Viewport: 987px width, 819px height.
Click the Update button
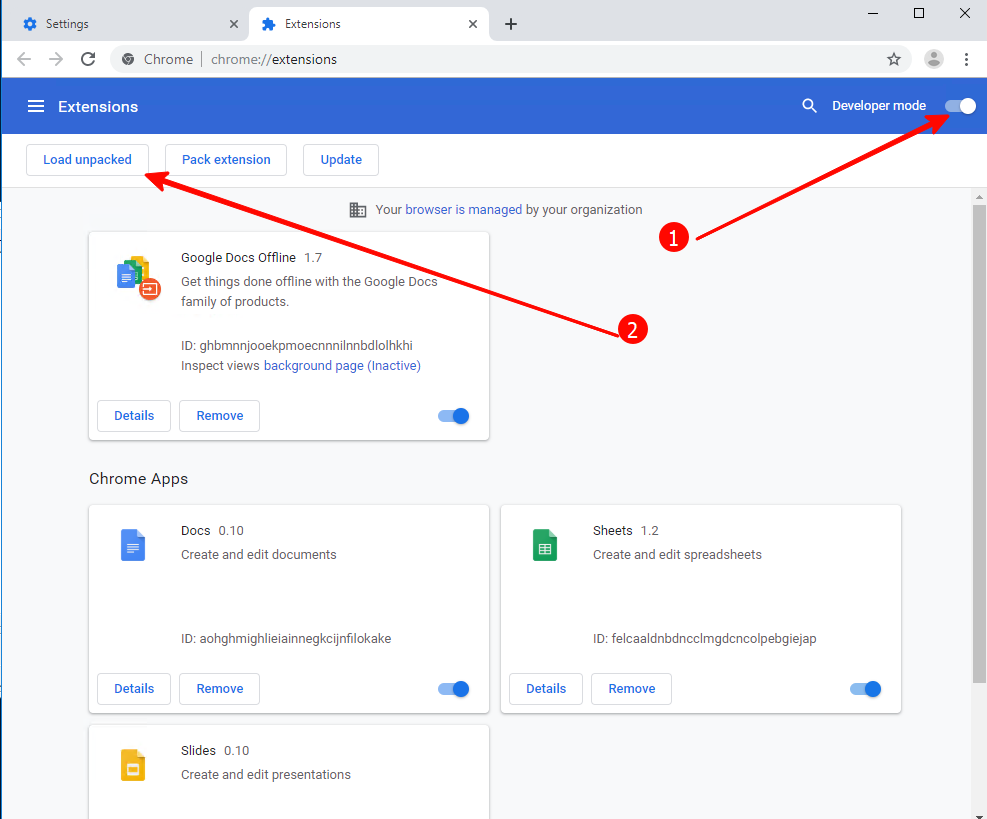[341, 160]
